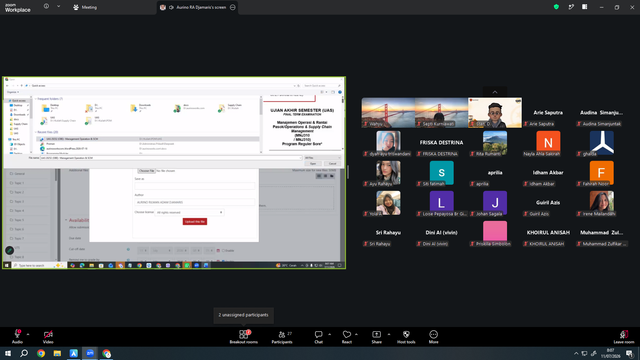Screen dimensions: 640x360
Task: Select Nayla Ahla Sakirah's N avatar
Action: pyautogui.click(x=548, y=143)
